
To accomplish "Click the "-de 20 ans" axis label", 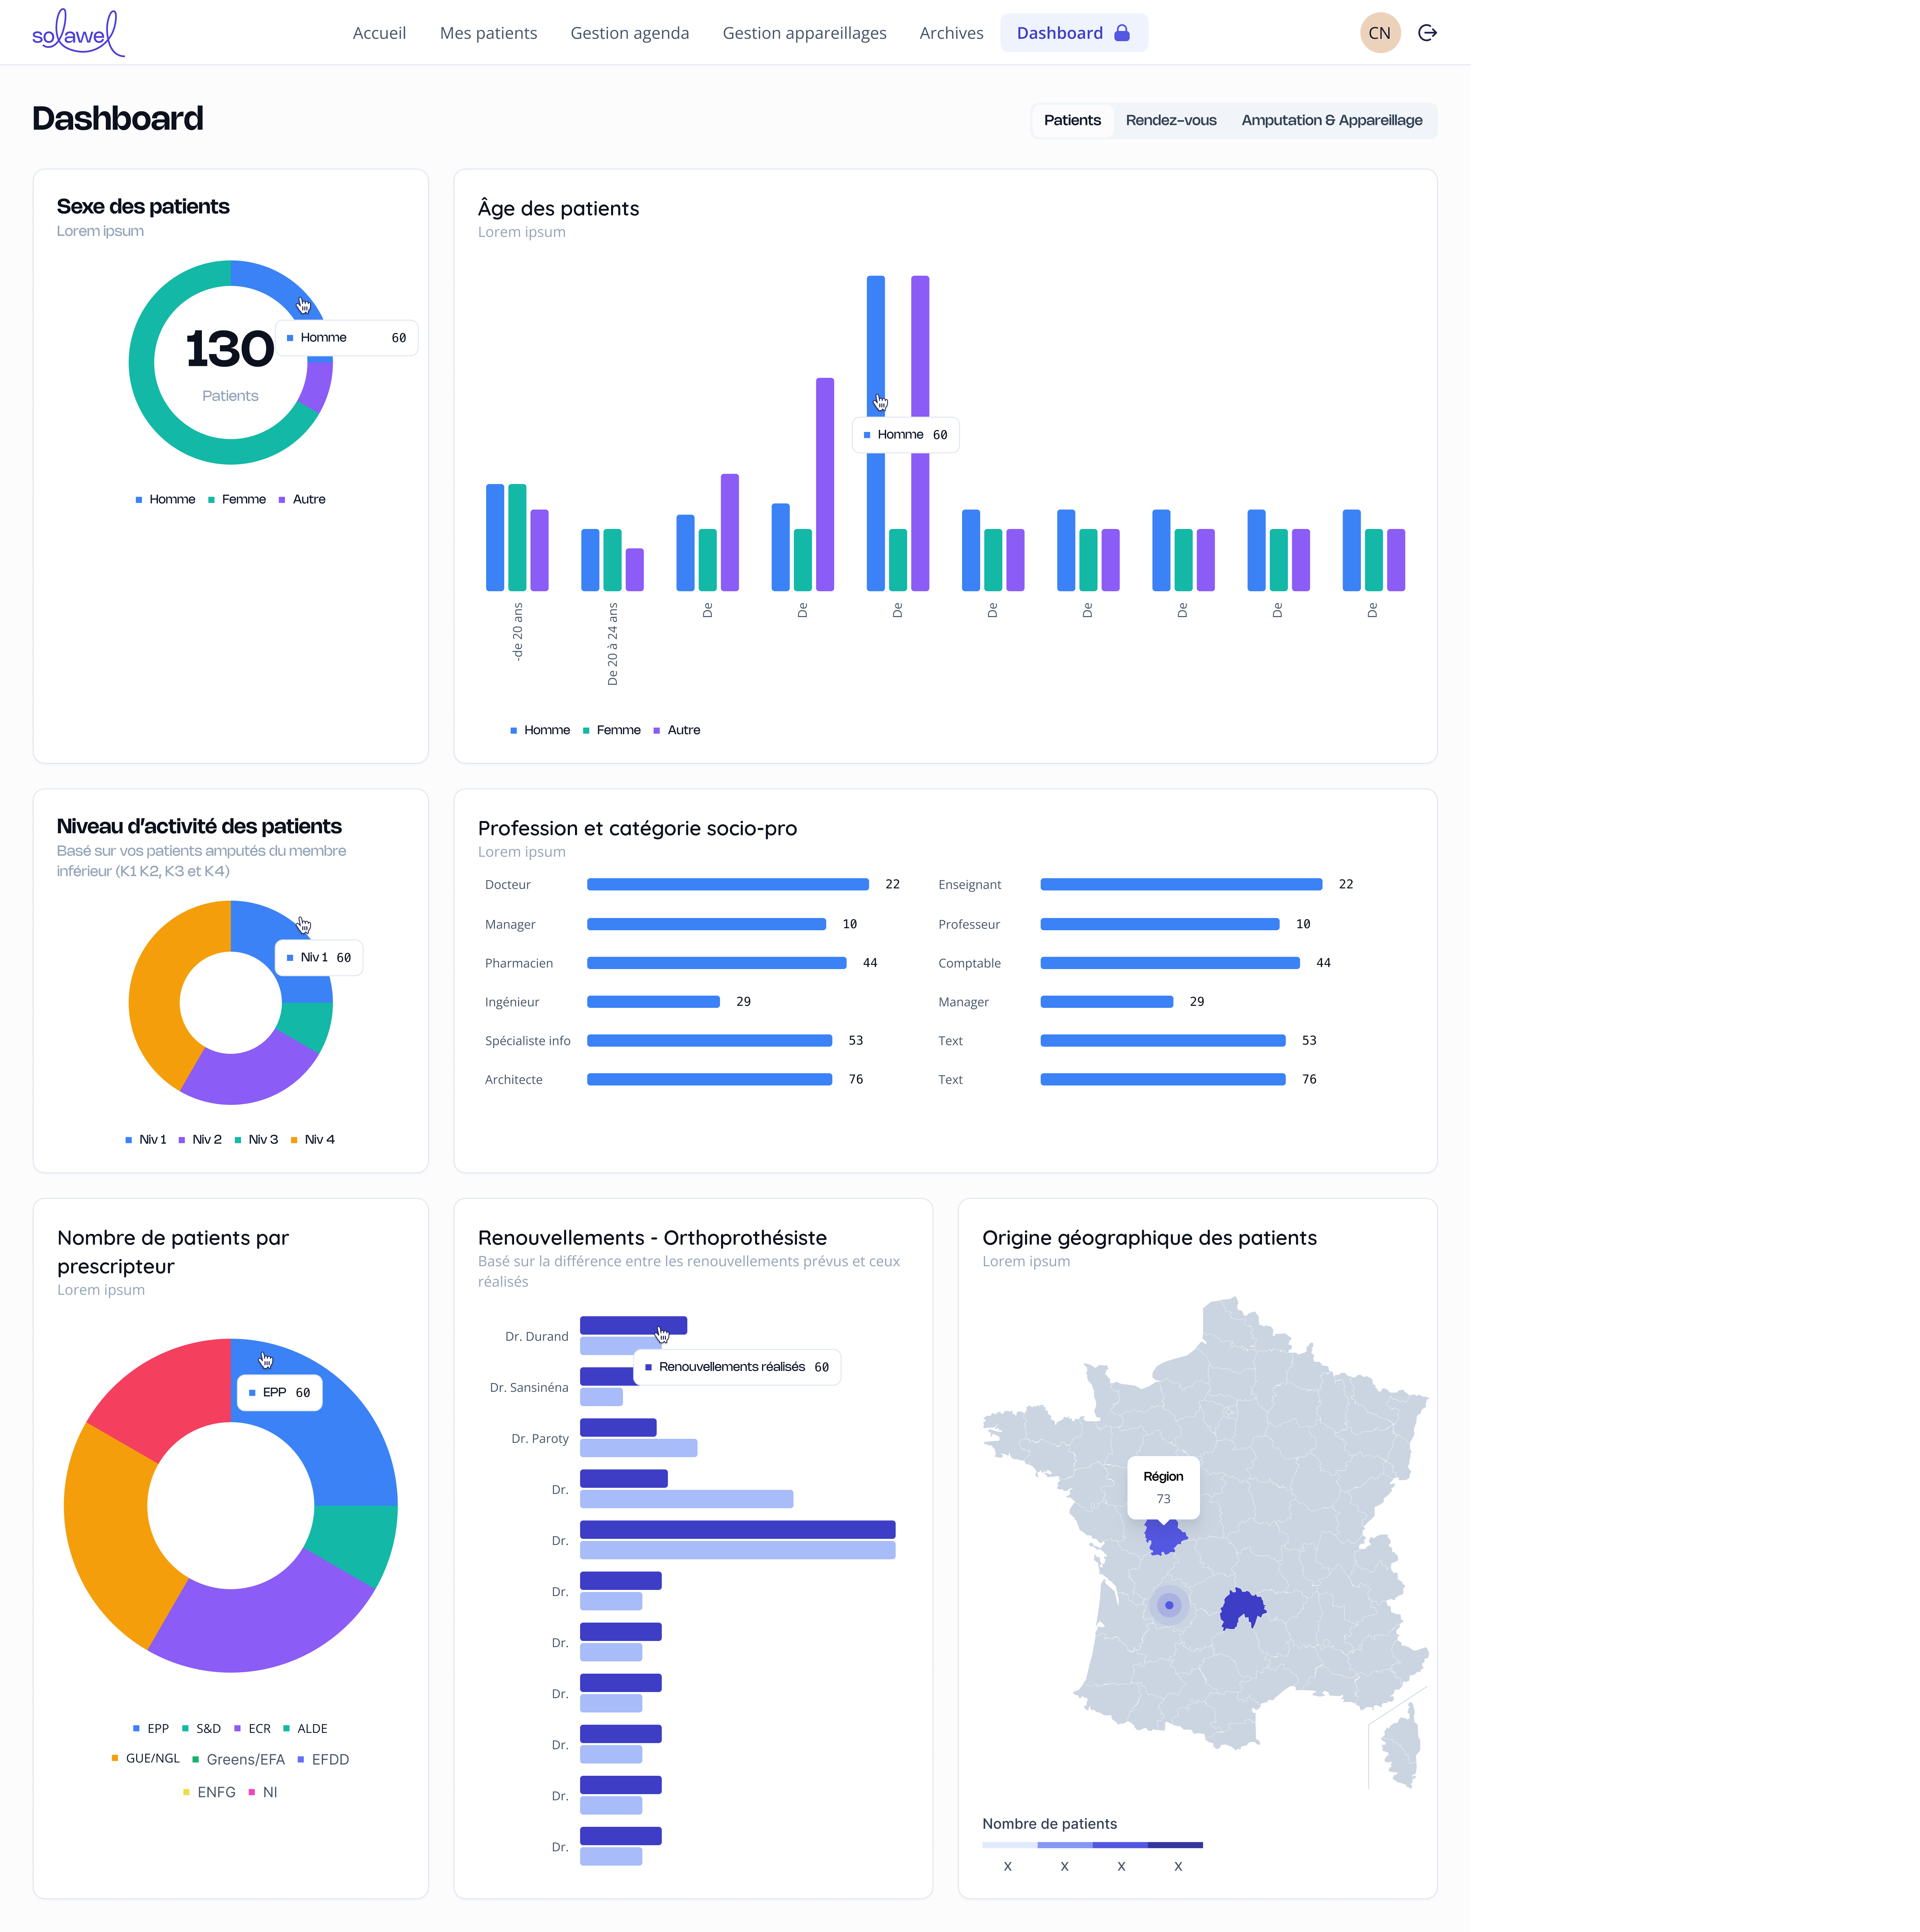I will (518, 632).
